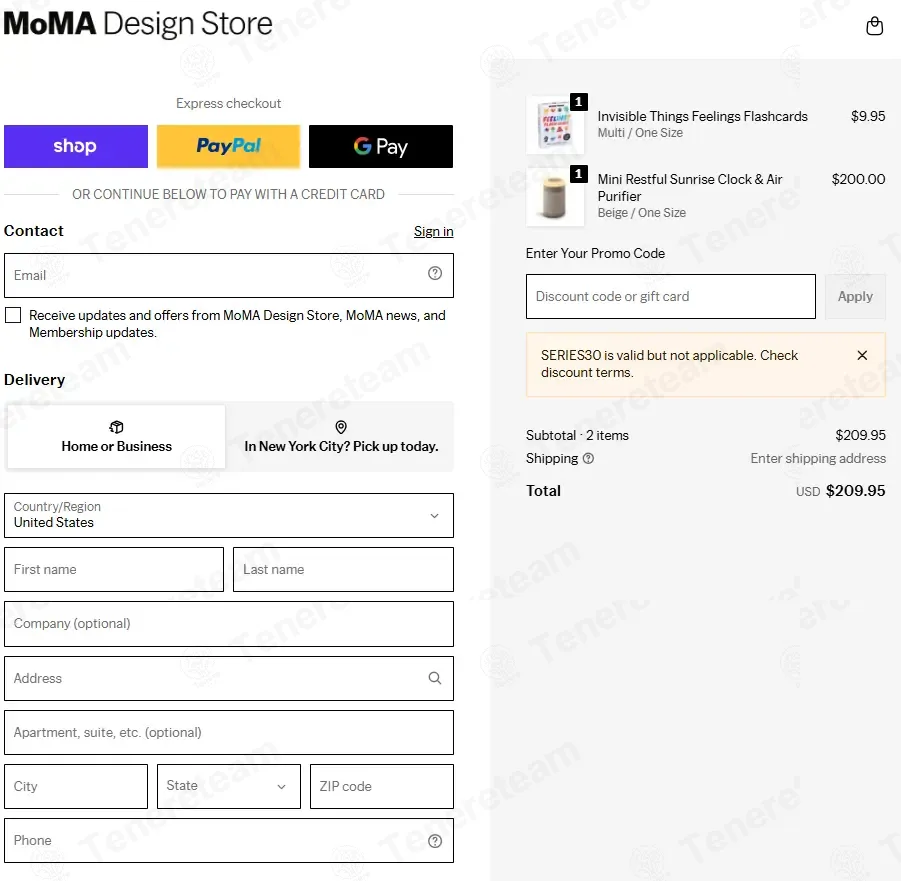Select Home or Business delivery option

tap(116, 437)
